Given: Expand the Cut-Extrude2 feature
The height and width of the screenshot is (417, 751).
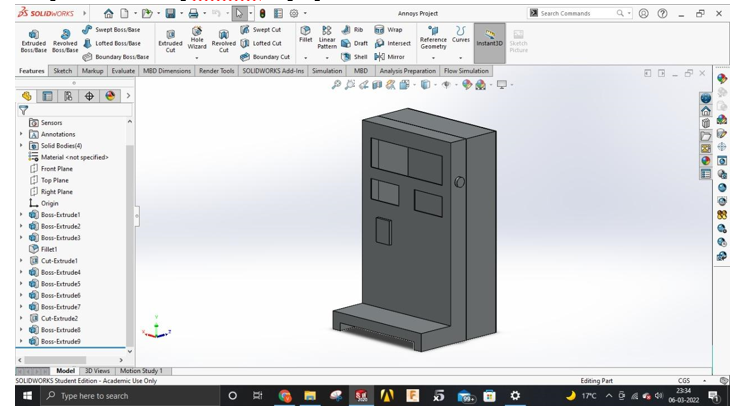Looking at the screenshot, I should 21,318.
